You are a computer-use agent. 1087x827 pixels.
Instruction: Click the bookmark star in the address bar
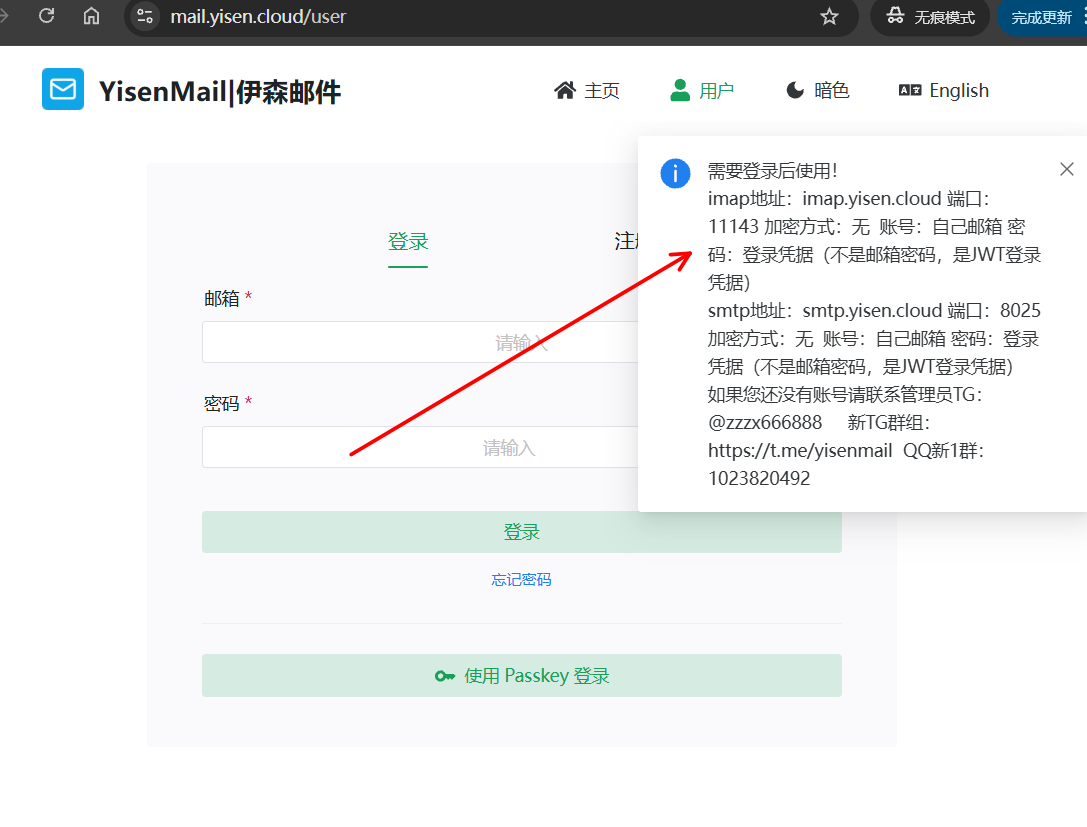pos(829,16)
